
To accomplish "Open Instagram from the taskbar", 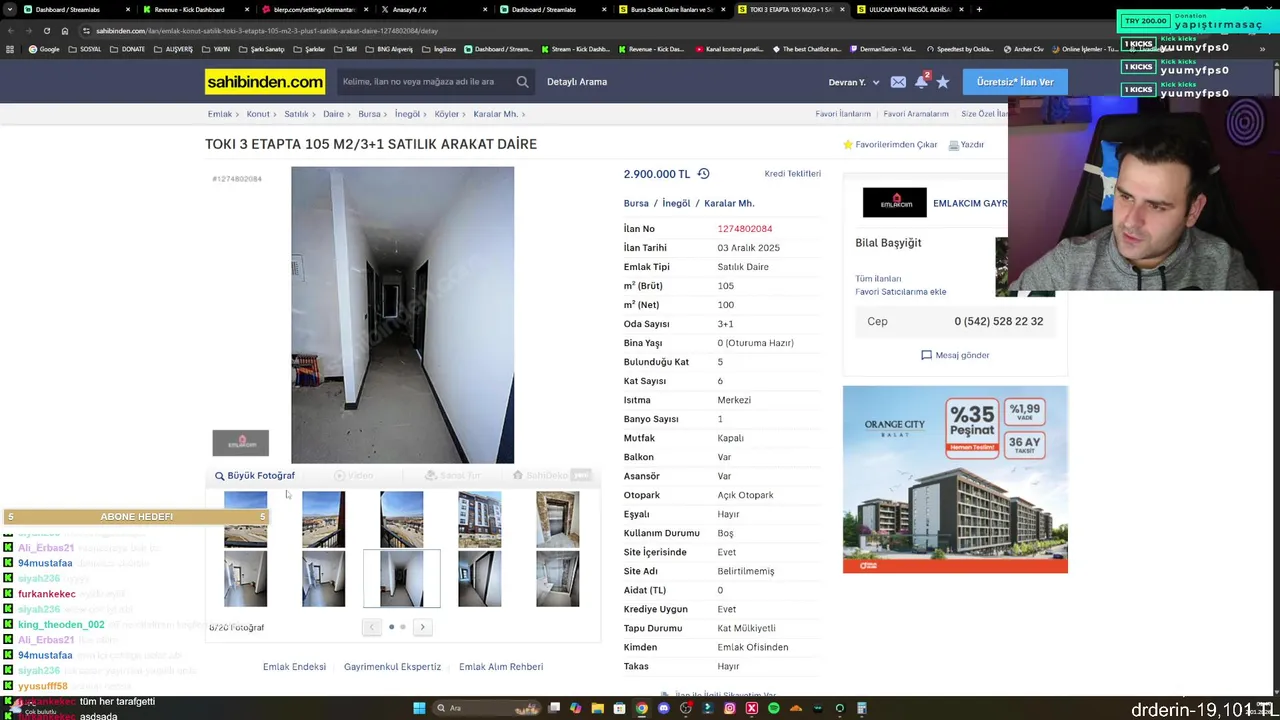I will pos(729,708).
